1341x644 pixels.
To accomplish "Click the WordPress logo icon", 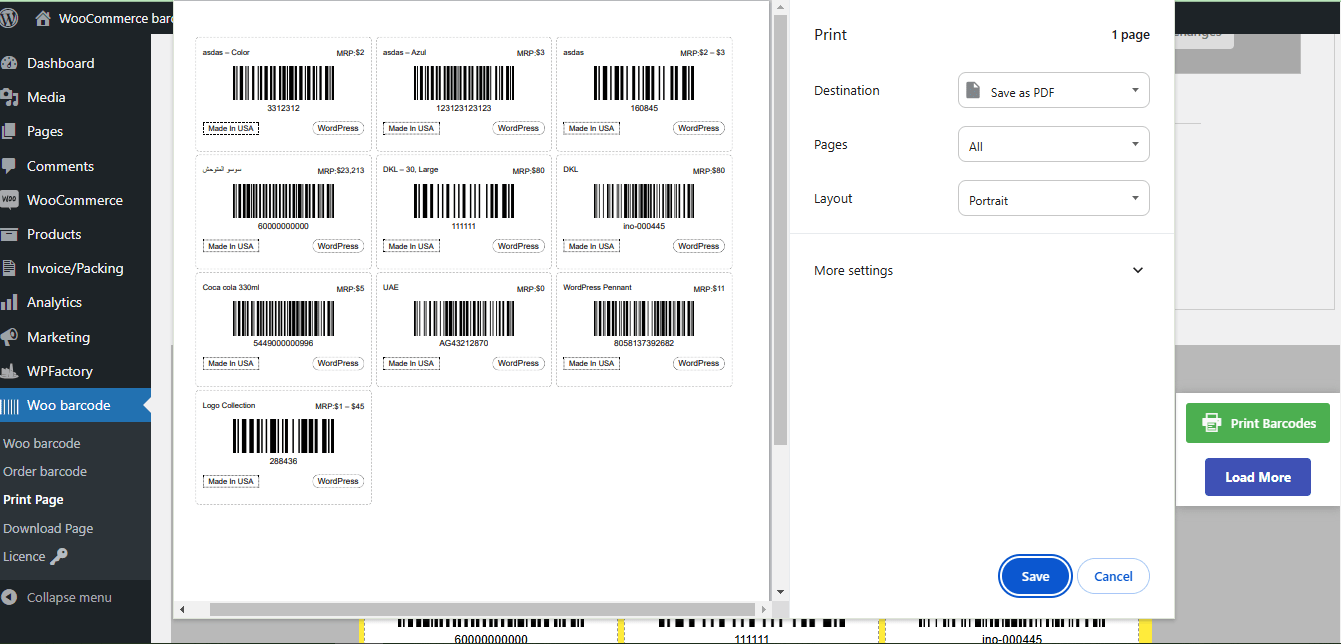I will pyautogui.click(x=9, y=18).
